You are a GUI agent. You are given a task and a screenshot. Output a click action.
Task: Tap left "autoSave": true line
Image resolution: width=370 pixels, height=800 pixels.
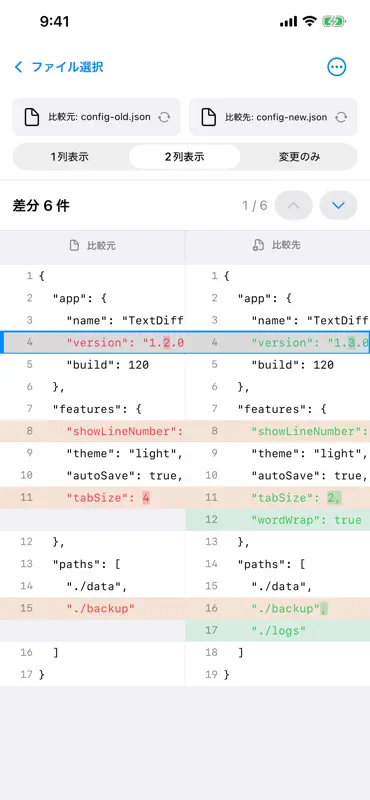pyautogui.click(x=92, y=476)
